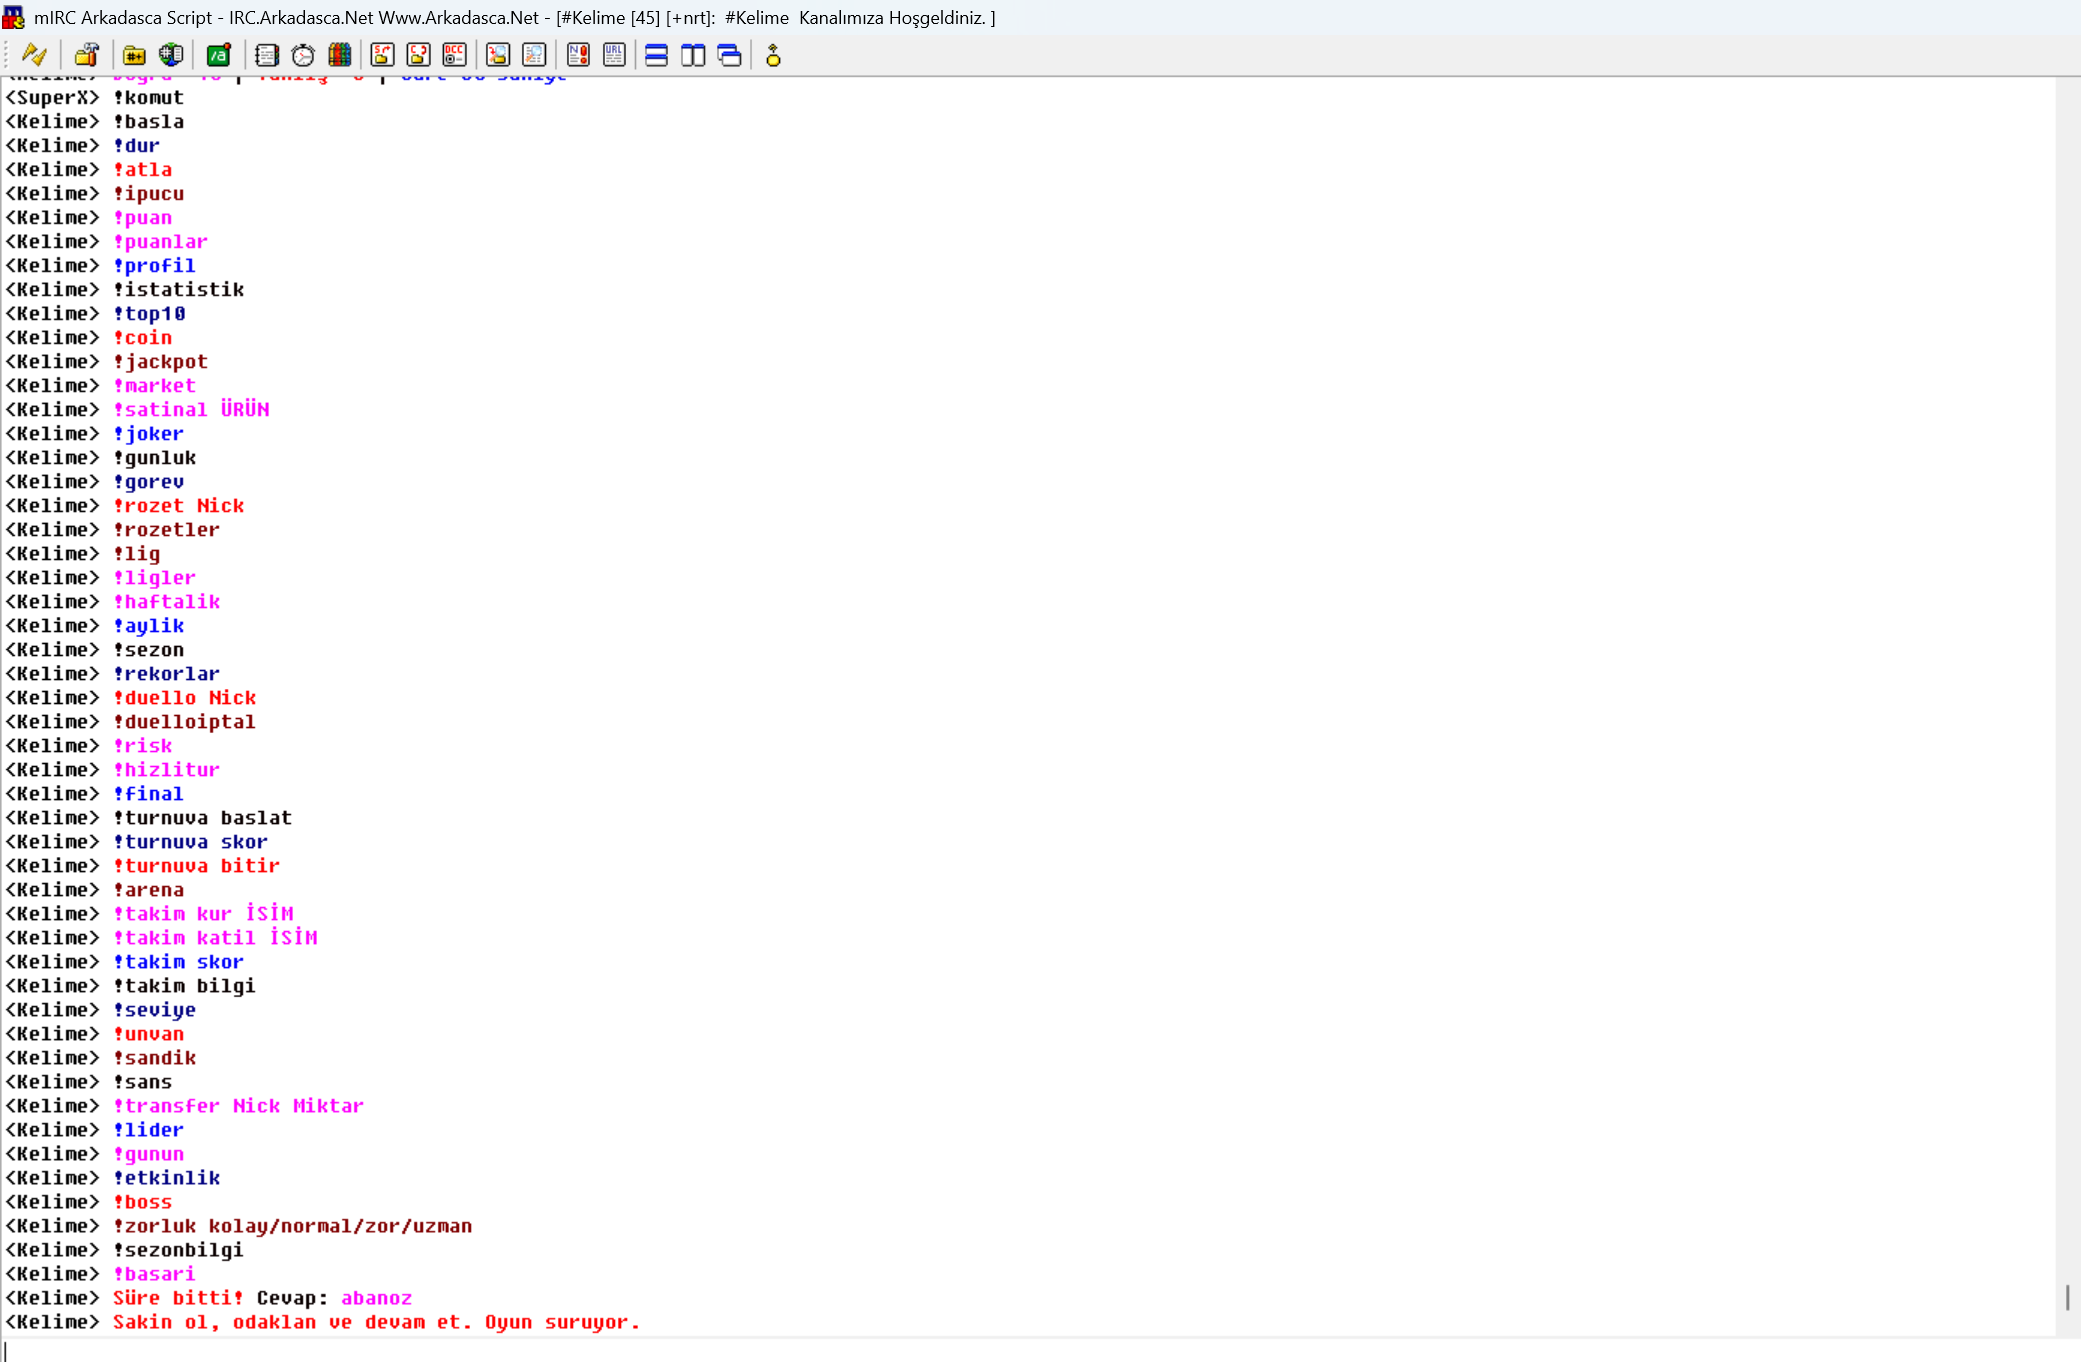
Task: Click the Connect lightning bolt icon
Action: [x=35, y=55]
